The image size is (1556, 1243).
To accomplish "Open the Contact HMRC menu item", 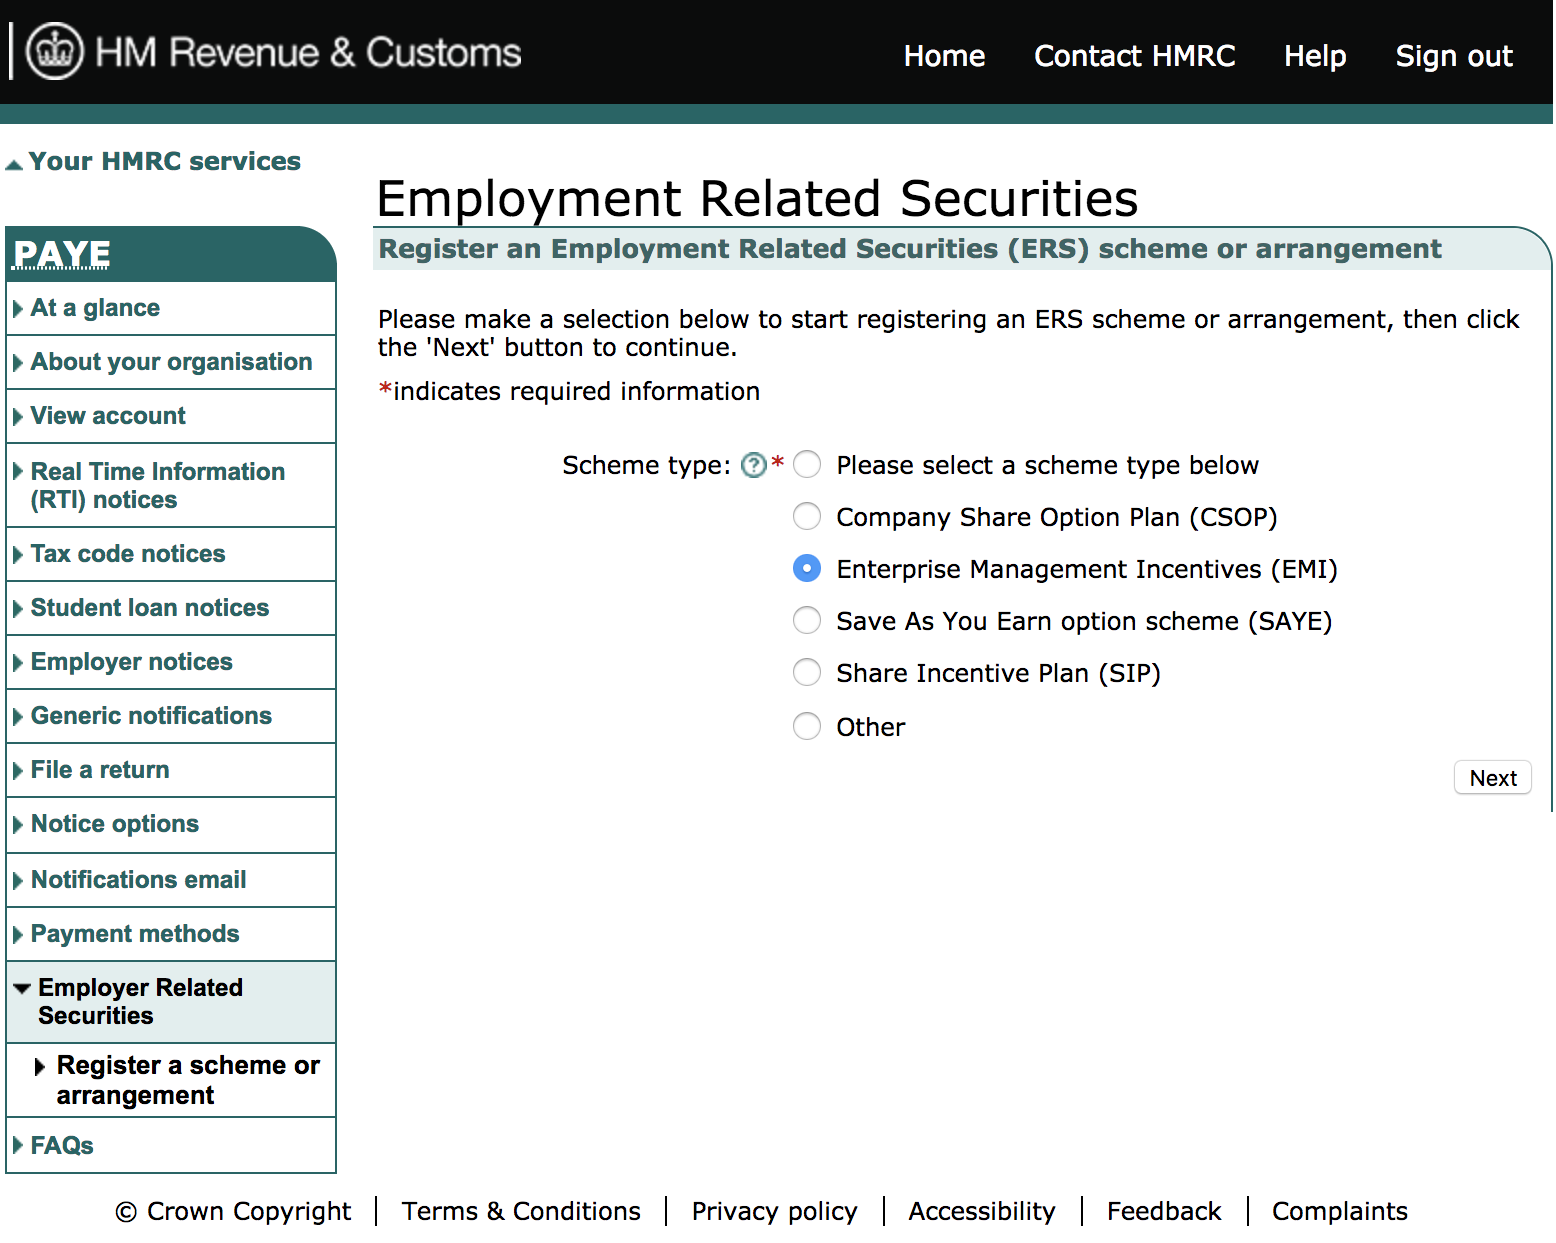I will [x=1134, y=56].
